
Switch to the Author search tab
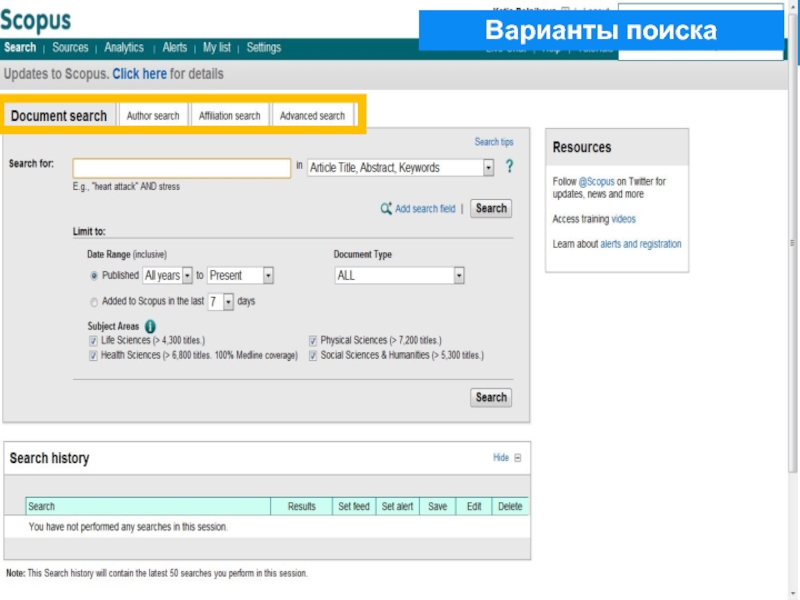(x=153, y=116)
